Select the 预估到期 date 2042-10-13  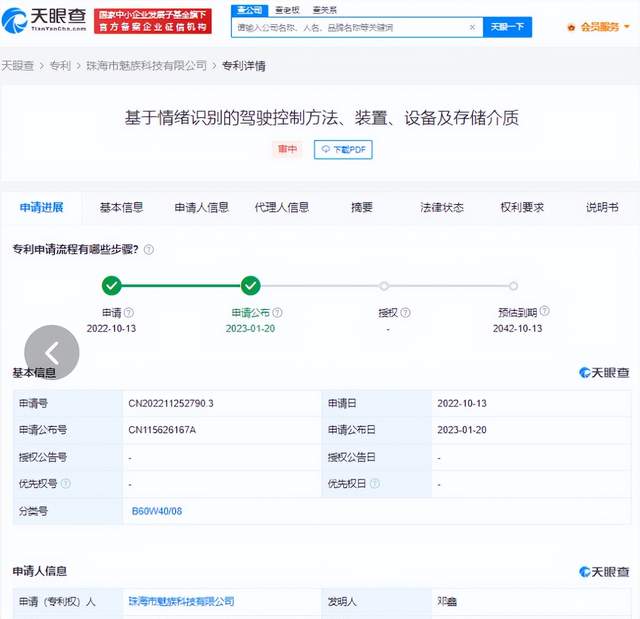coord(517,328)
